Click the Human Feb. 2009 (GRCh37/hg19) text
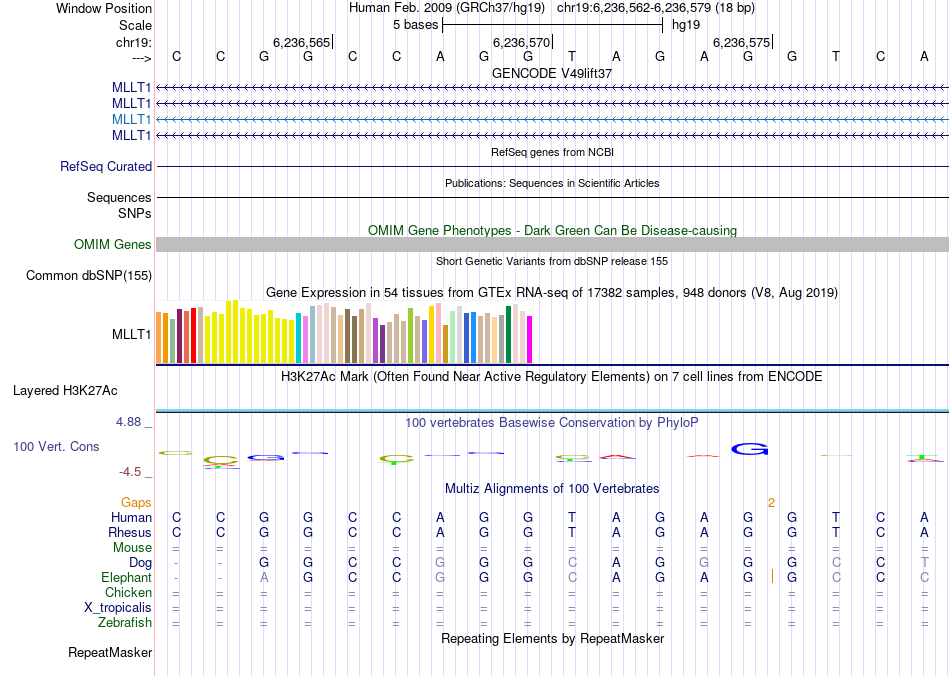This screenshot has width=950, height=676. click(x=447, y=8)
